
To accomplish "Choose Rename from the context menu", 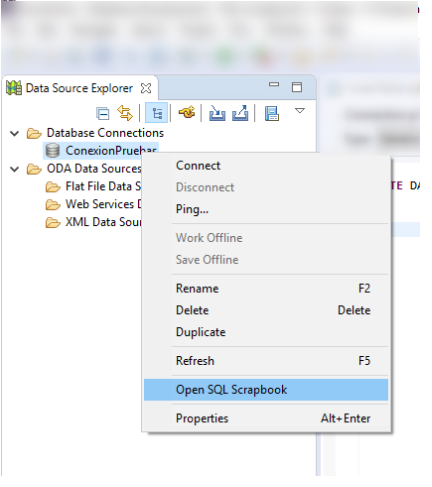I will tap(197, 288).
